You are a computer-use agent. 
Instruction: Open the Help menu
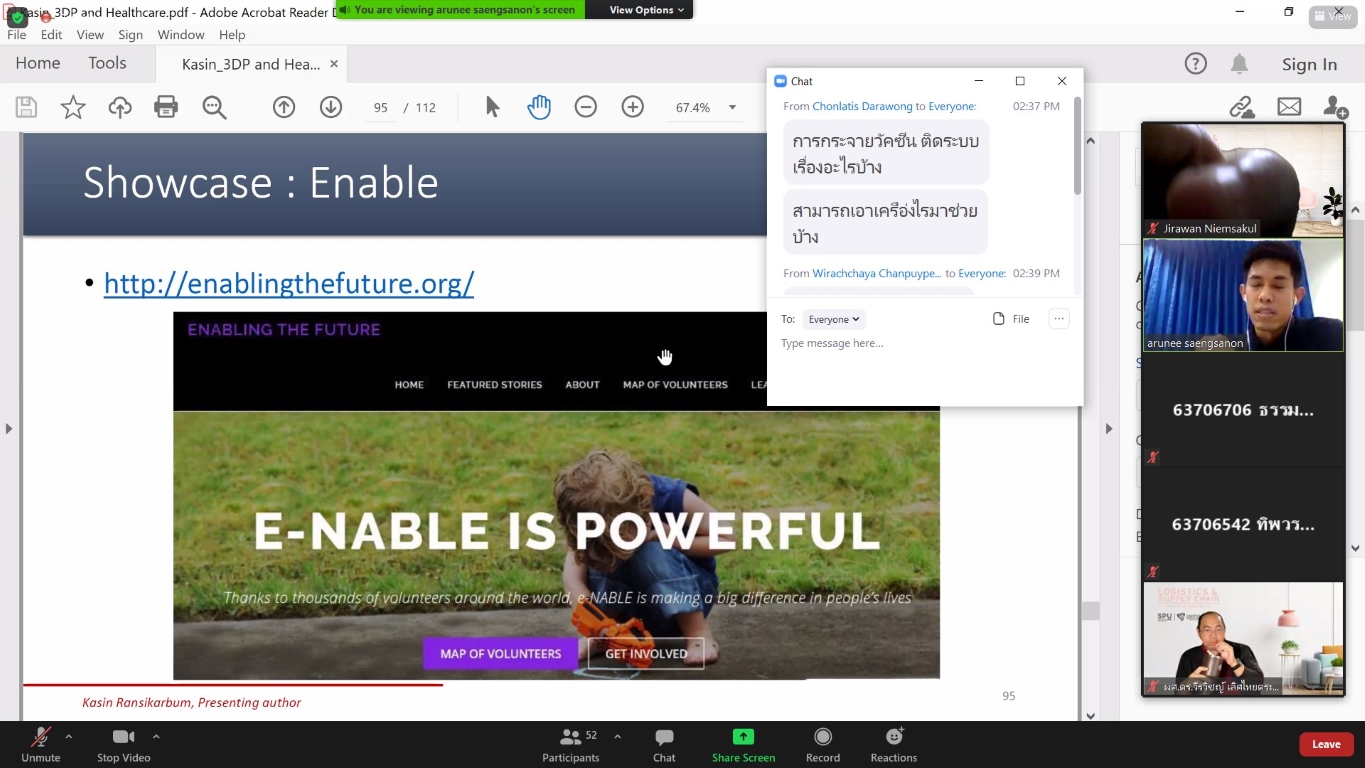click(232, 34)
